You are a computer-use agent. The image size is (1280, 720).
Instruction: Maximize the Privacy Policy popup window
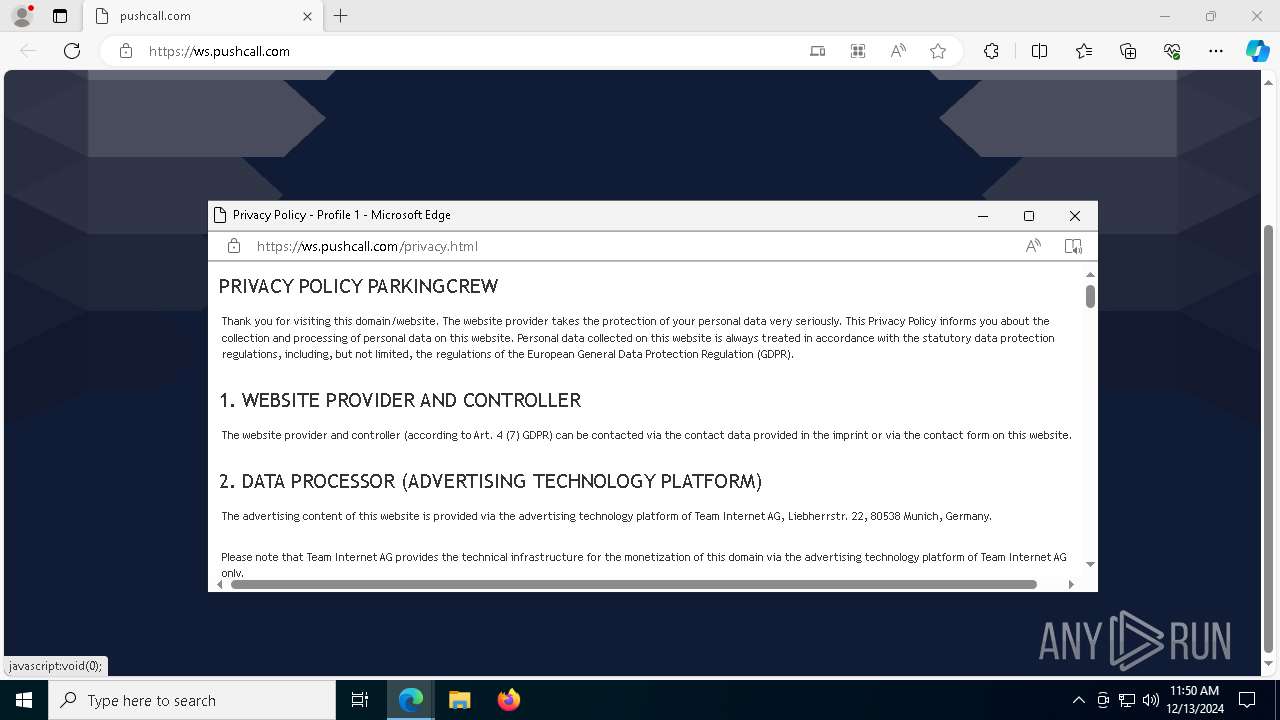(x=1028, y=216)
